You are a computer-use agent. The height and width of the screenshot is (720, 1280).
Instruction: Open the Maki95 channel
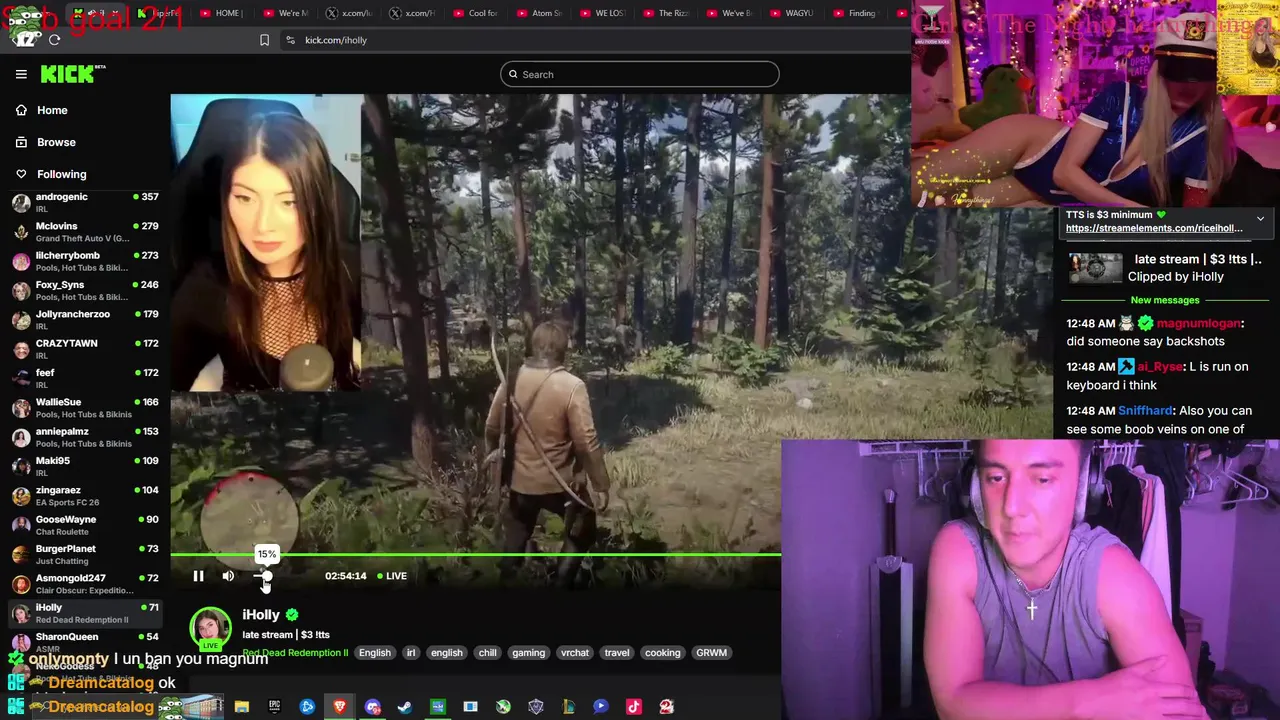(x=85, y=466)
